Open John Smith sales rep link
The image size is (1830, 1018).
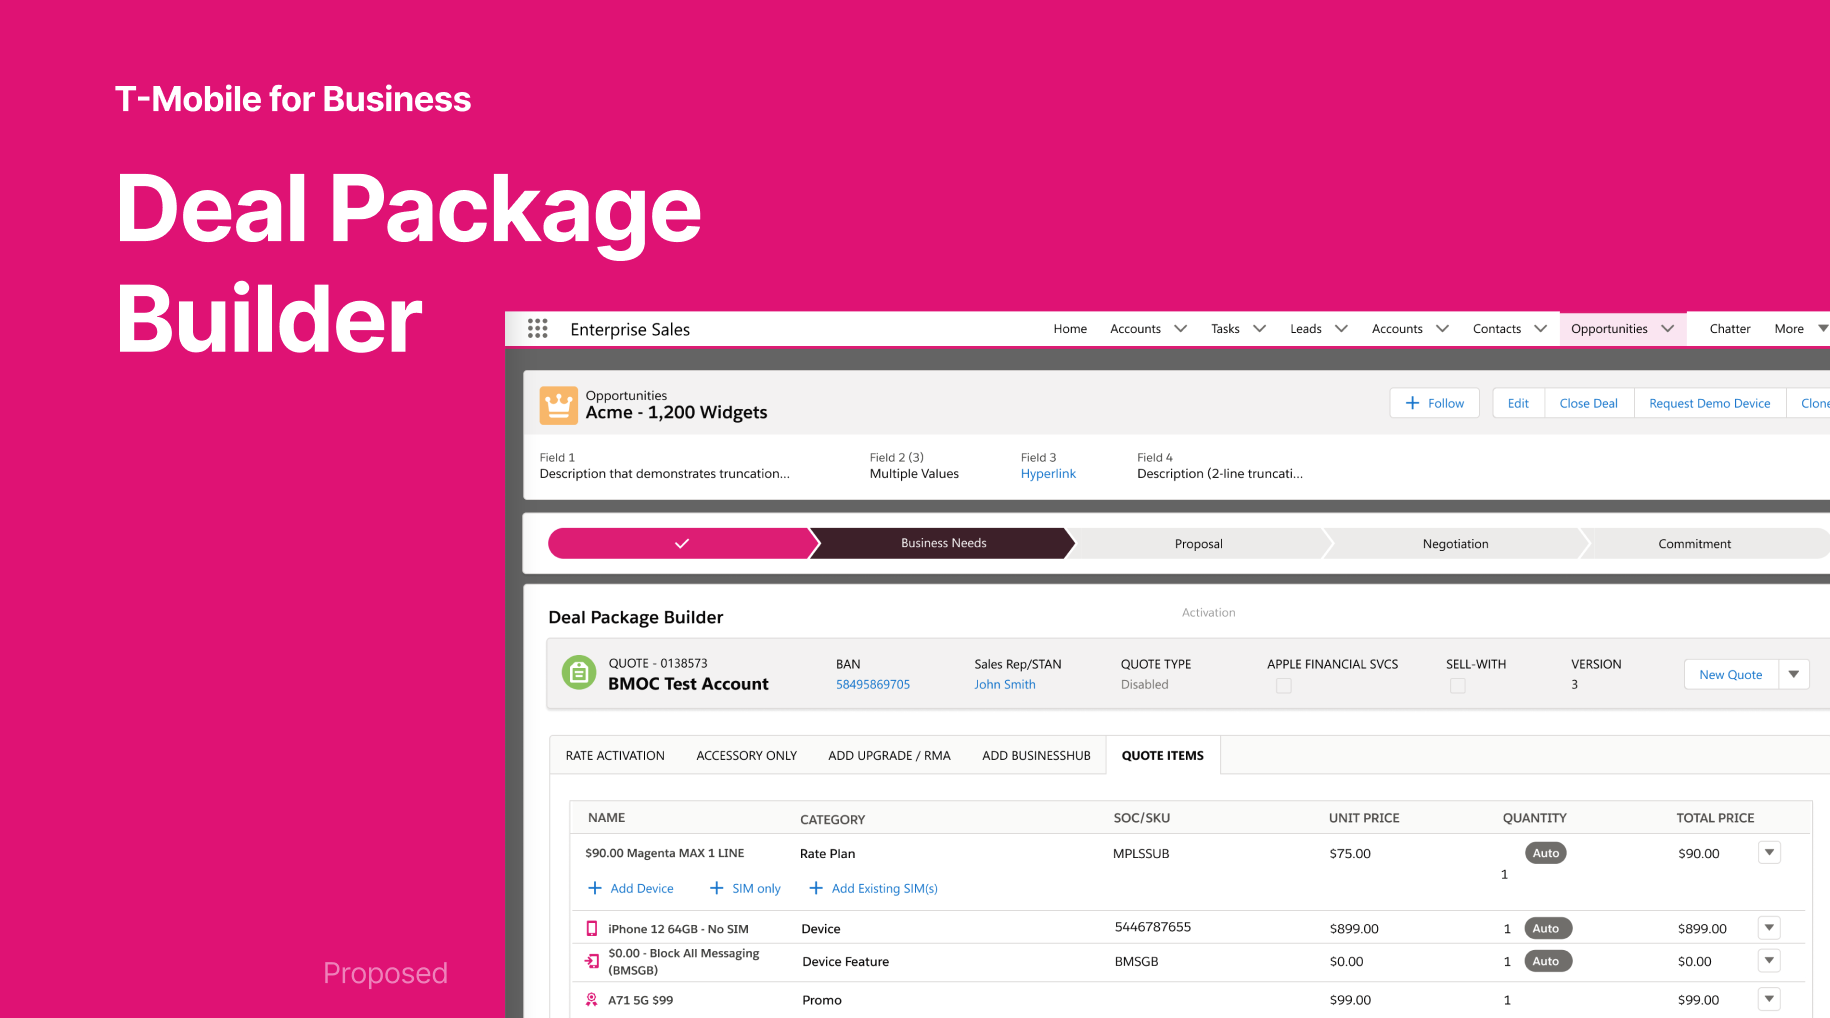[1005, 685]
